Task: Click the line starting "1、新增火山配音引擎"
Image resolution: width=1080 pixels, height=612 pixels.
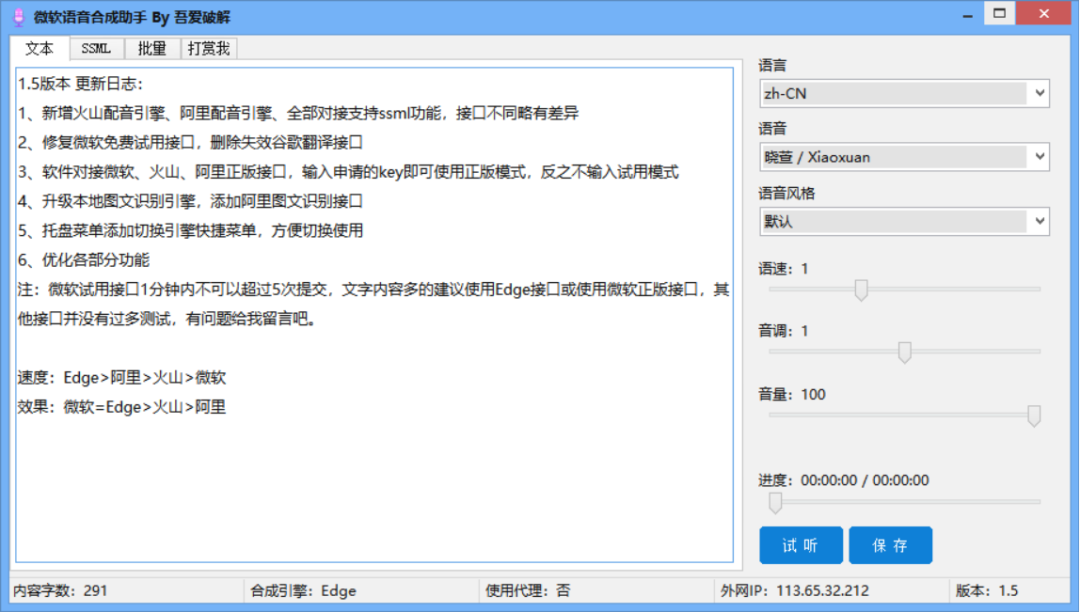Action: (298, 113)
